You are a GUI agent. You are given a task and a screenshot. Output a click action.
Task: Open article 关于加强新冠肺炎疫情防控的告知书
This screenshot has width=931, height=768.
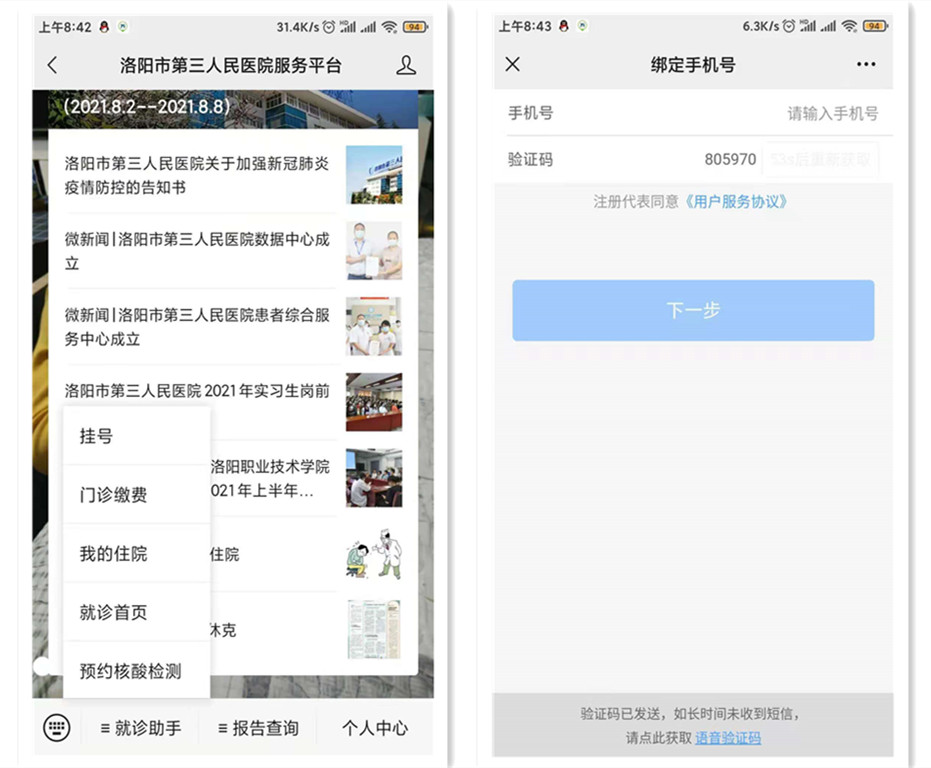197,175
